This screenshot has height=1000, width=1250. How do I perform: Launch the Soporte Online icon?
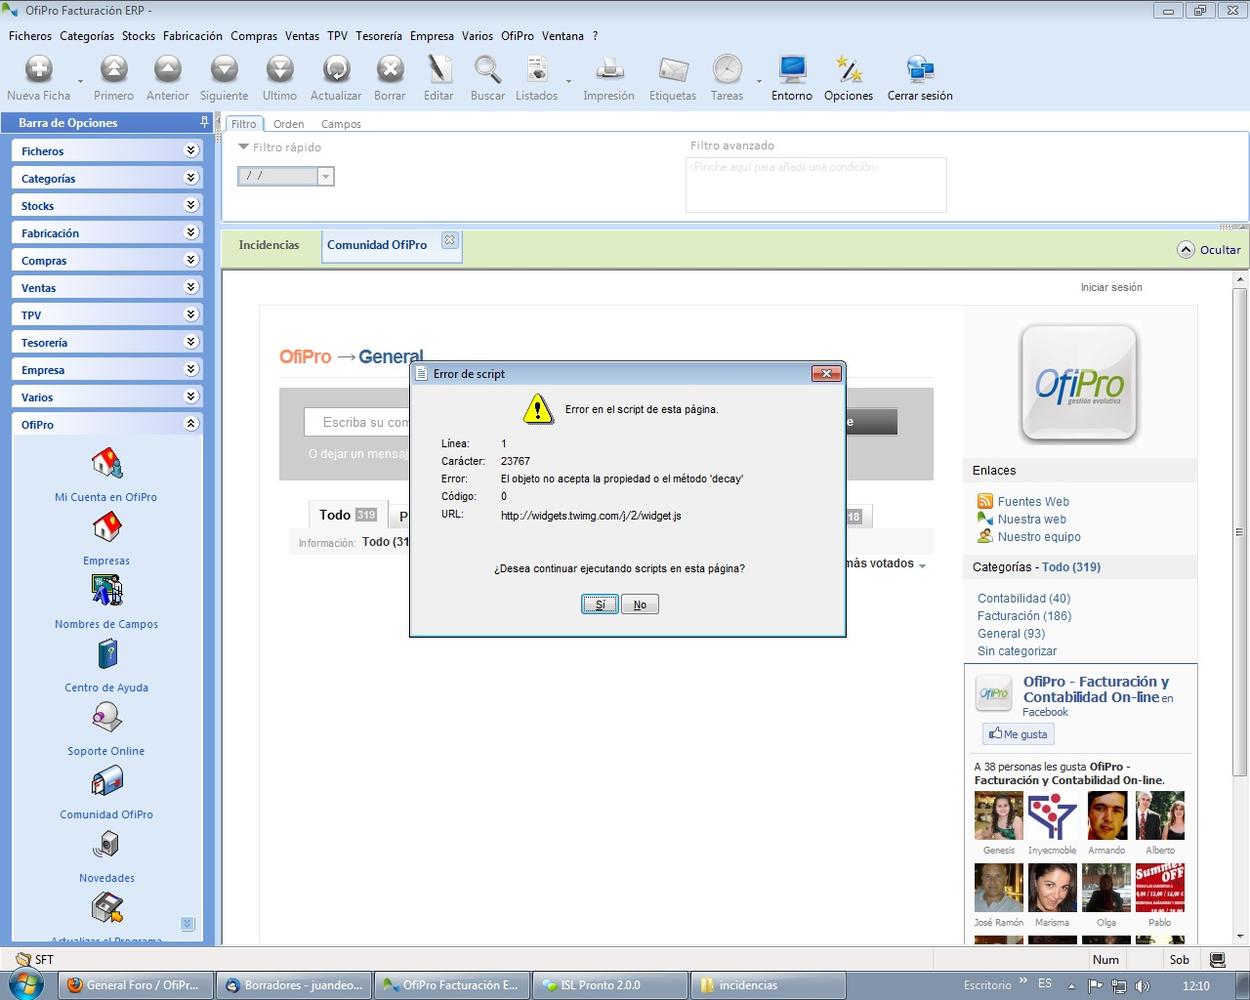pyautogui.click(x=107, y=718)
